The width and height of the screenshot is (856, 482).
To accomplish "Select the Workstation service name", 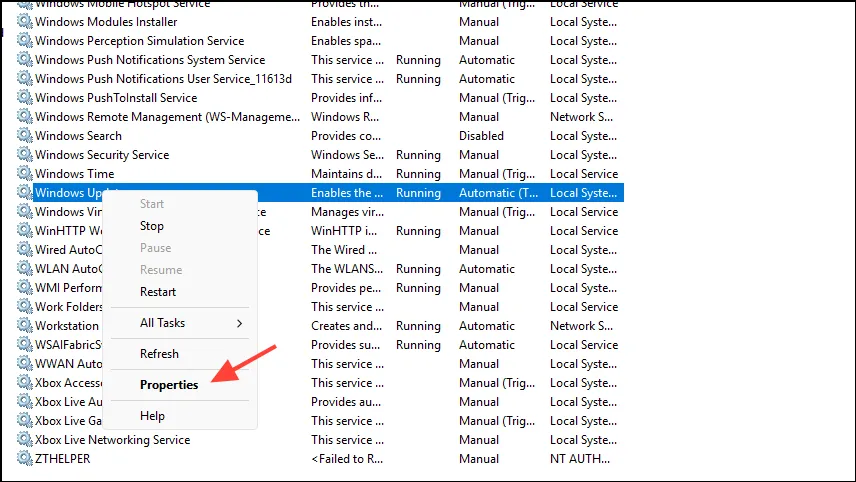I will [x=67, y=326].
